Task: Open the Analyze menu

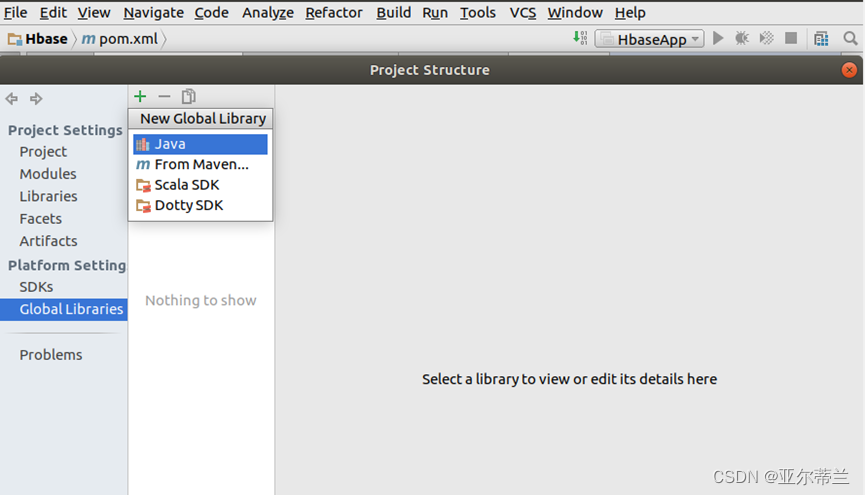Action: point(268,13)
